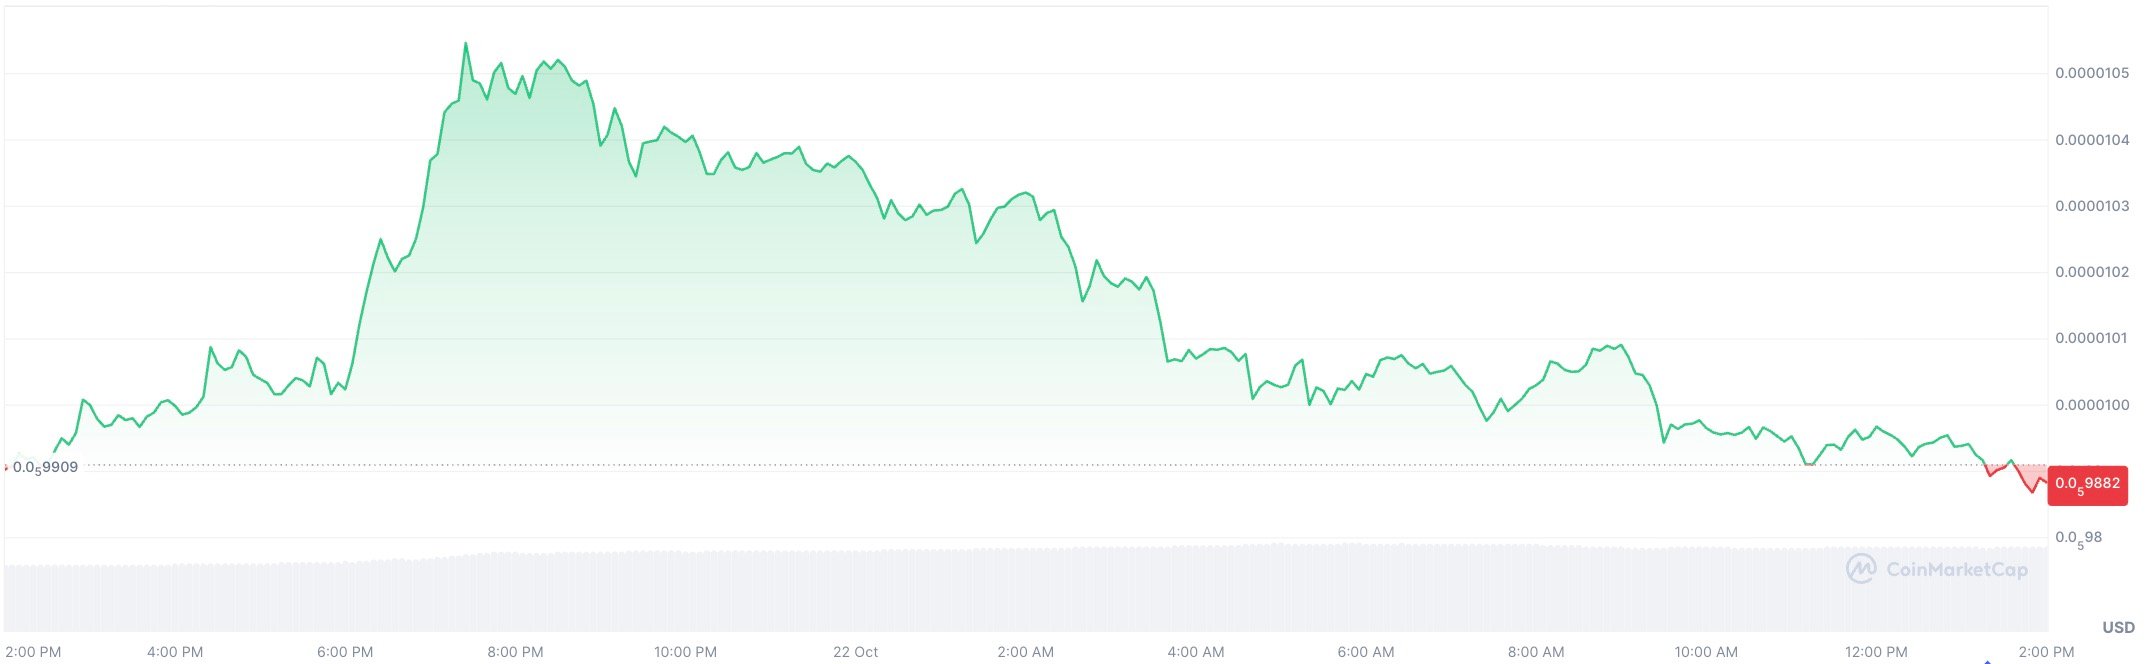Click the USD currency label
The image size is (2148, 664).
point(2118,628)
